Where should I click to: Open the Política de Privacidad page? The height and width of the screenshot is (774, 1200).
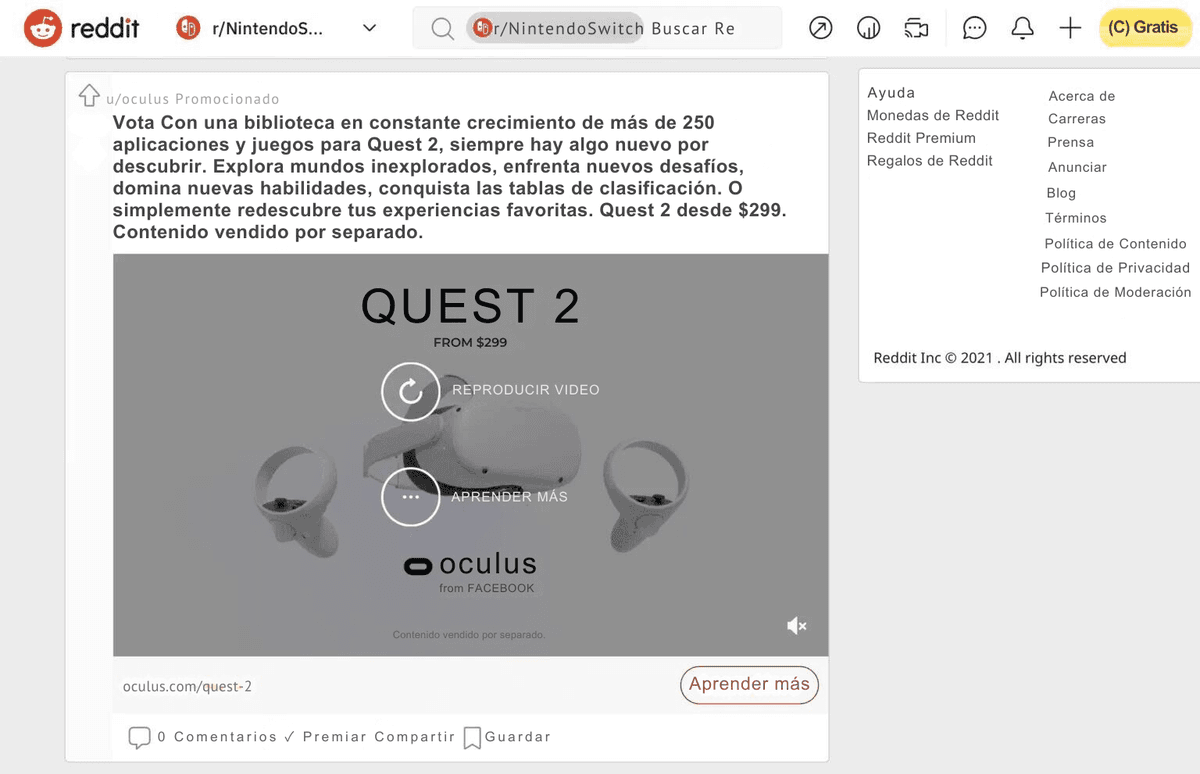(1115, 267)
